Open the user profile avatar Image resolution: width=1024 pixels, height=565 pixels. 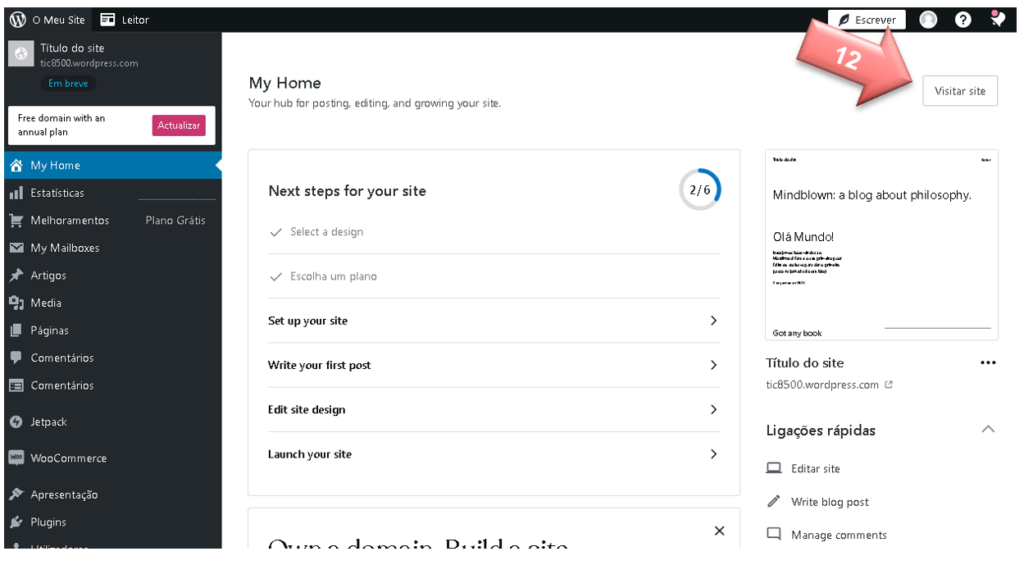(928, 19)
